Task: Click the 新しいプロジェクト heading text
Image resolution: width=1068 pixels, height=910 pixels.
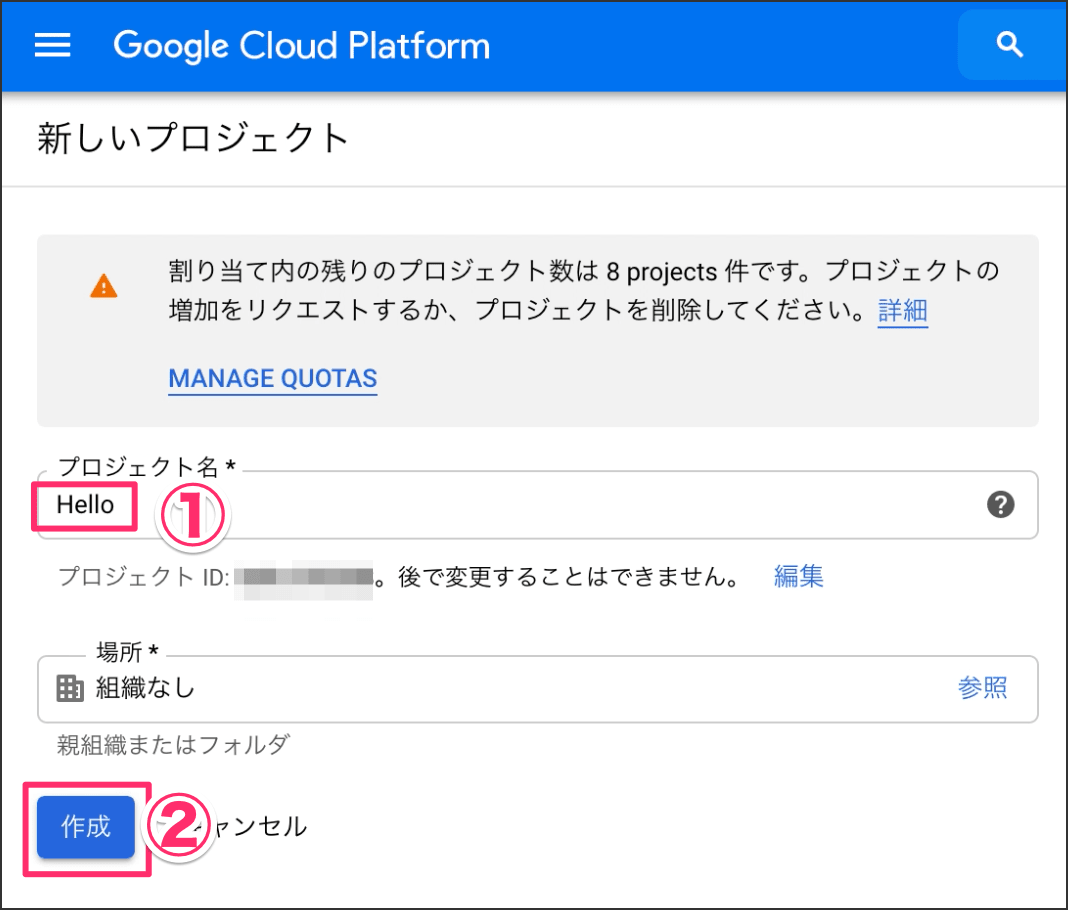Action: (x=193, y=138)
